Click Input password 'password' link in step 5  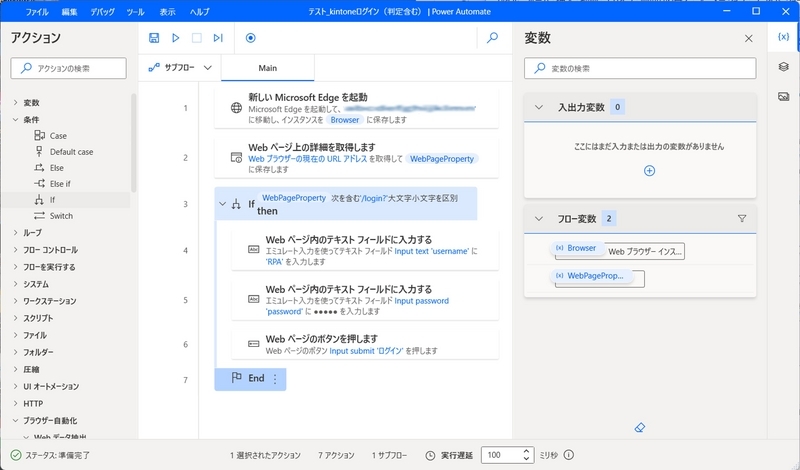(x=357, y=306)
